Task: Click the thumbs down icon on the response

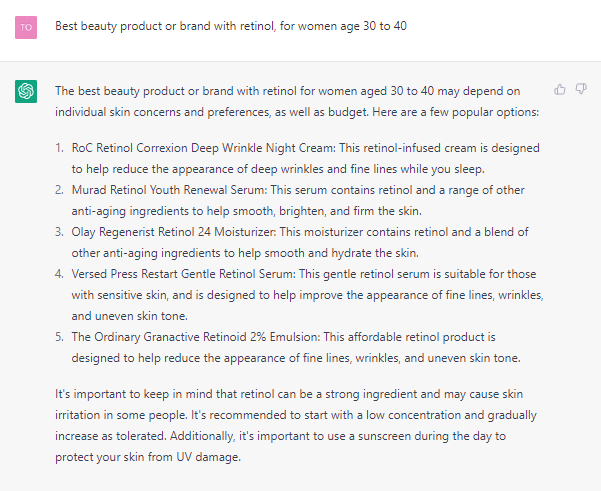Action: 580,90
